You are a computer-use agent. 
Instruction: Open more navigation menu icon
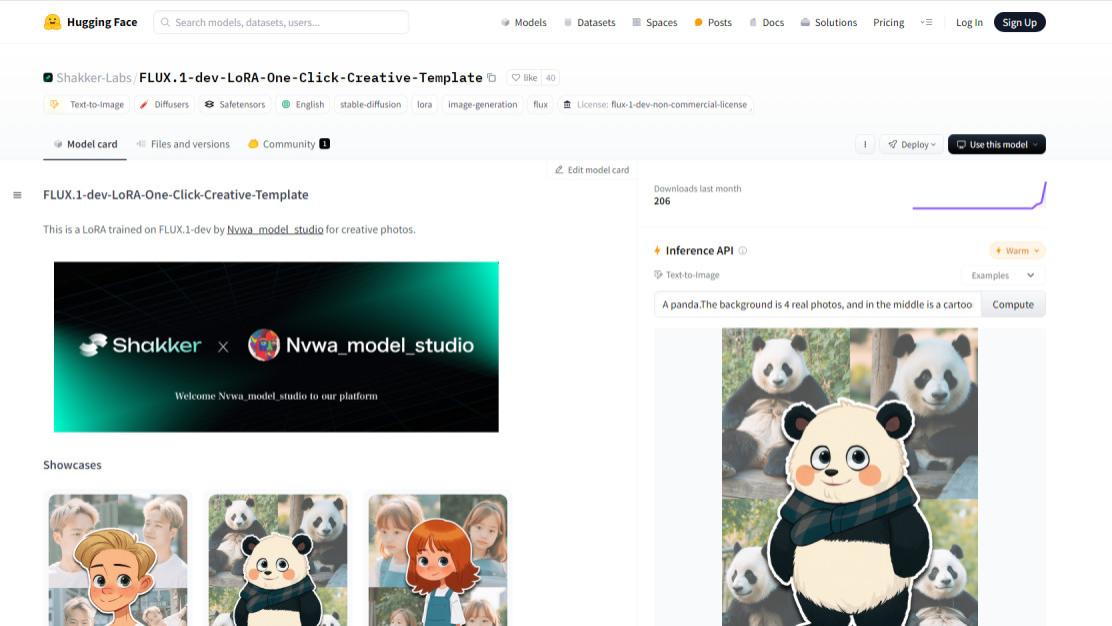click(x=926, y=22)
